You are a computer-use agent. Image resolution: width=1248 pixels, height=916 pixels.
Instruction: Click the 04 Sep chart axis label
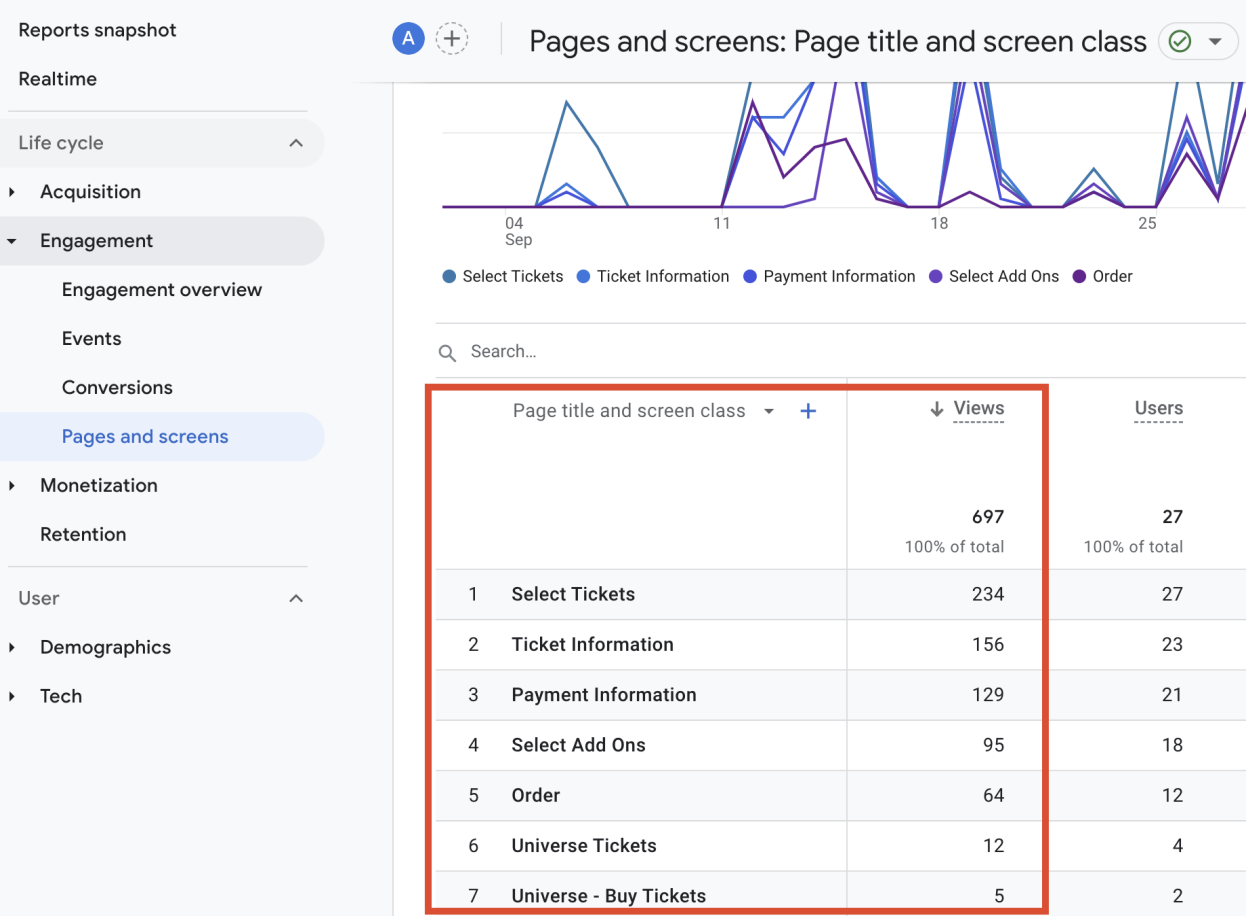[518, 231]
